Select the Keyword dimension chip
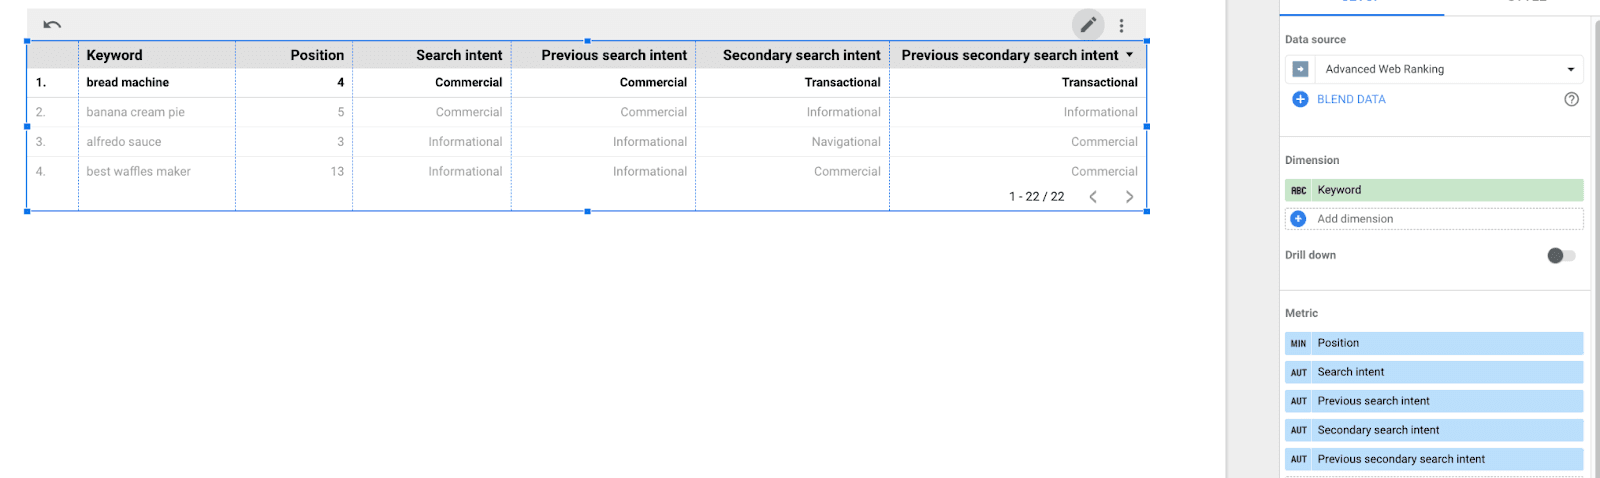This screenshot has width=1600, height=478. [1434, 190]
